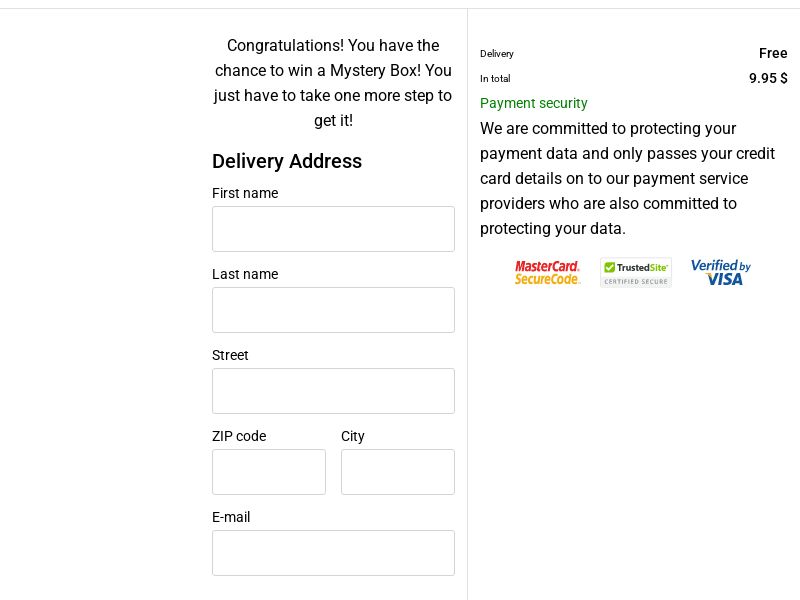The height and width of the screenshot is (600, 800).
Task: Select the ZIP code field
Action: click(x=269, y=472)
